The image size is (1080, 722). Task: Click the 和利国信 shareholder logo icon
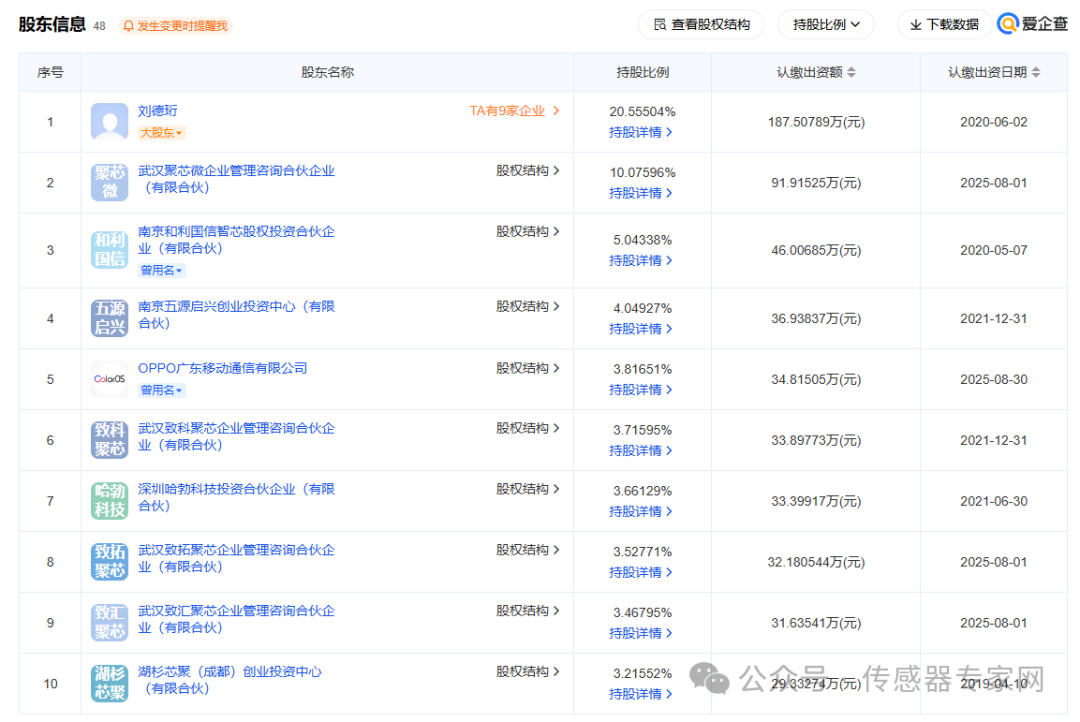point(109,250)
